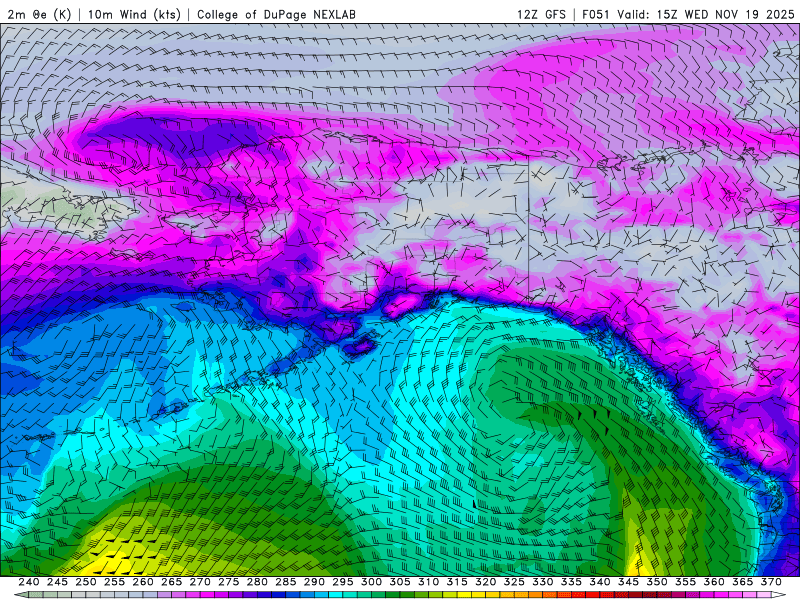Select the 250 scale label
The height and width of the screenshot is (600, 800).
(86, 582)
